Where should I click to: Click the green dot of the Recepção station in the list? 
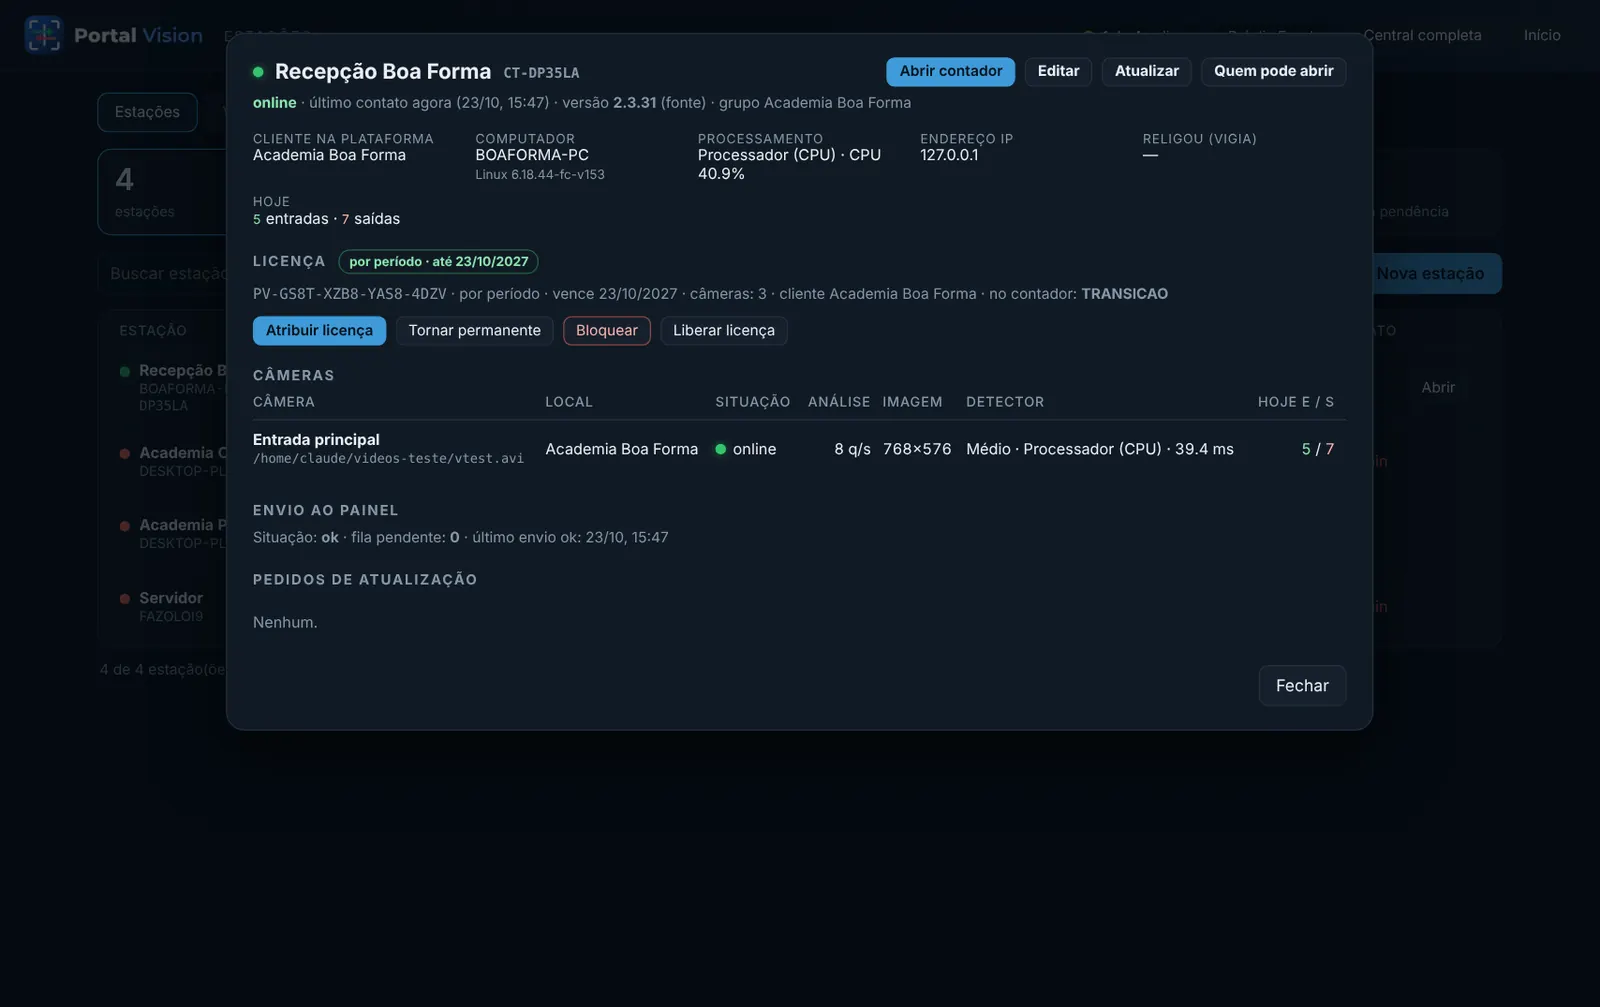tap(125, 371)
